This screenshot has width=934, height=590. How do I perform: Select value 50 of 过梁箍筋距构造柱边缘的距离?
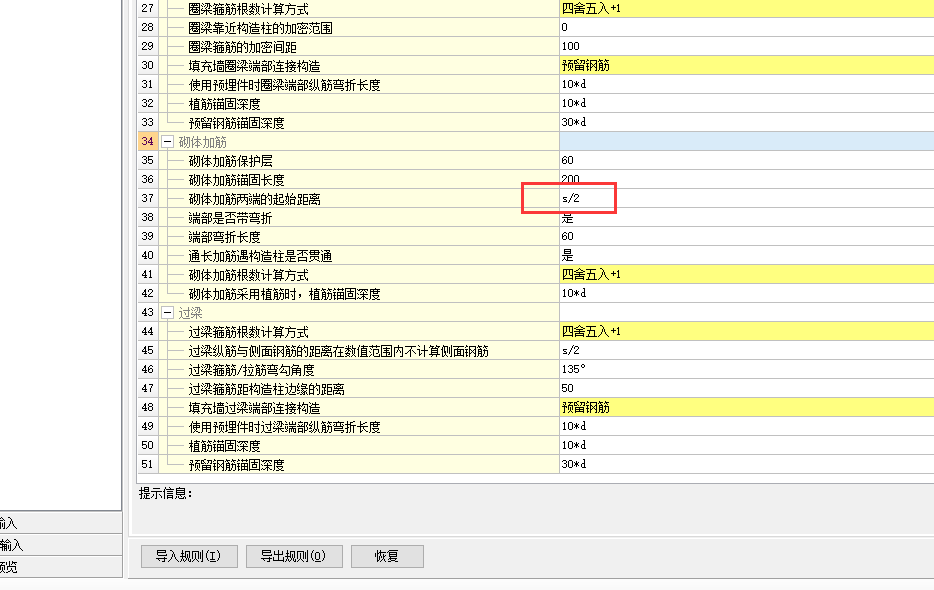(567, 389)
